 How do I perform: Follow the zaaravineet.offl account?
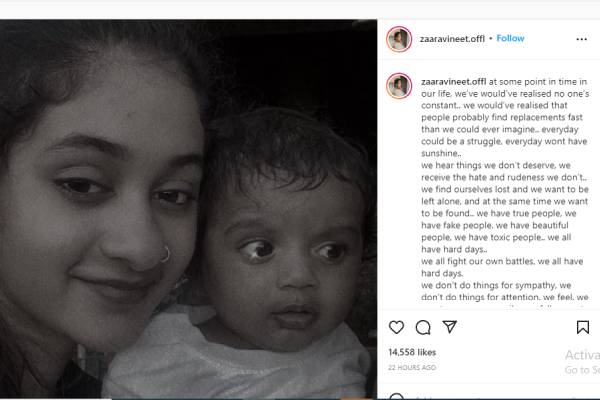[x=510, y=38]
